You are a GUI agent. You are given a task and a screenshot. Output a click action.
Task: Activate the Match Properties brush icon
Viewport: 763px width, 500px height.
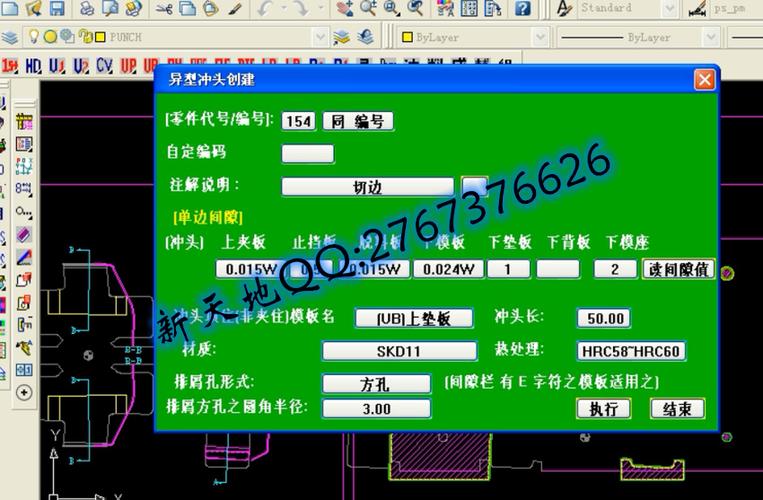click(235, 7)
